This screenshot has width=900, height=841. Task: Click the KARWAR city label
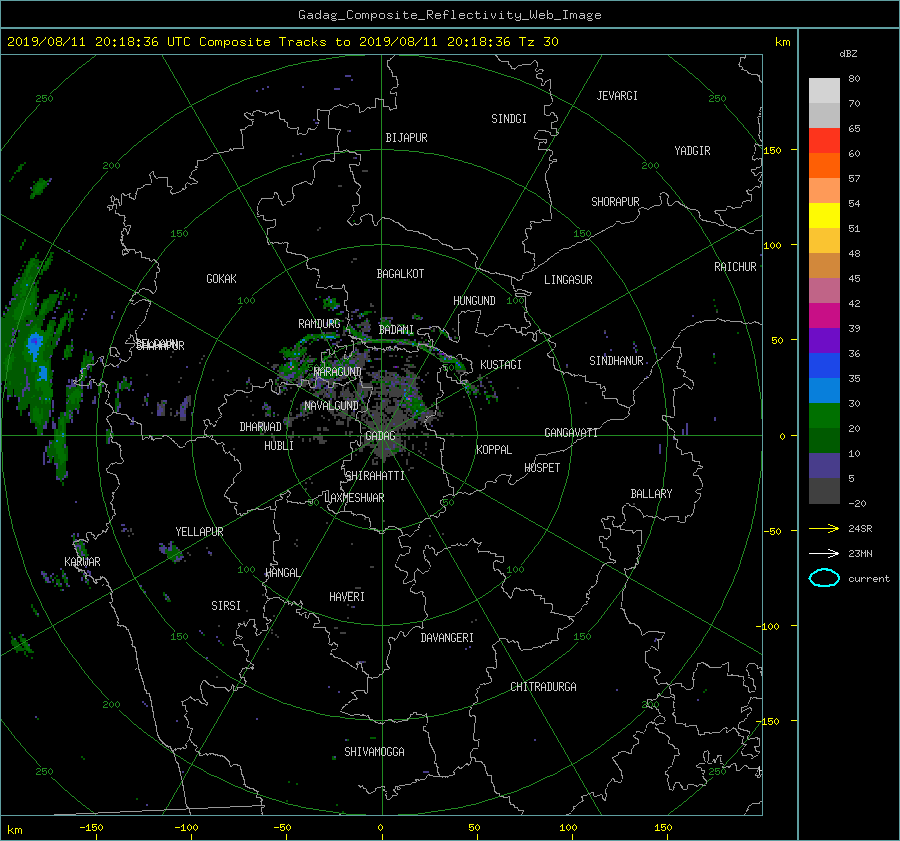[82, 562]
